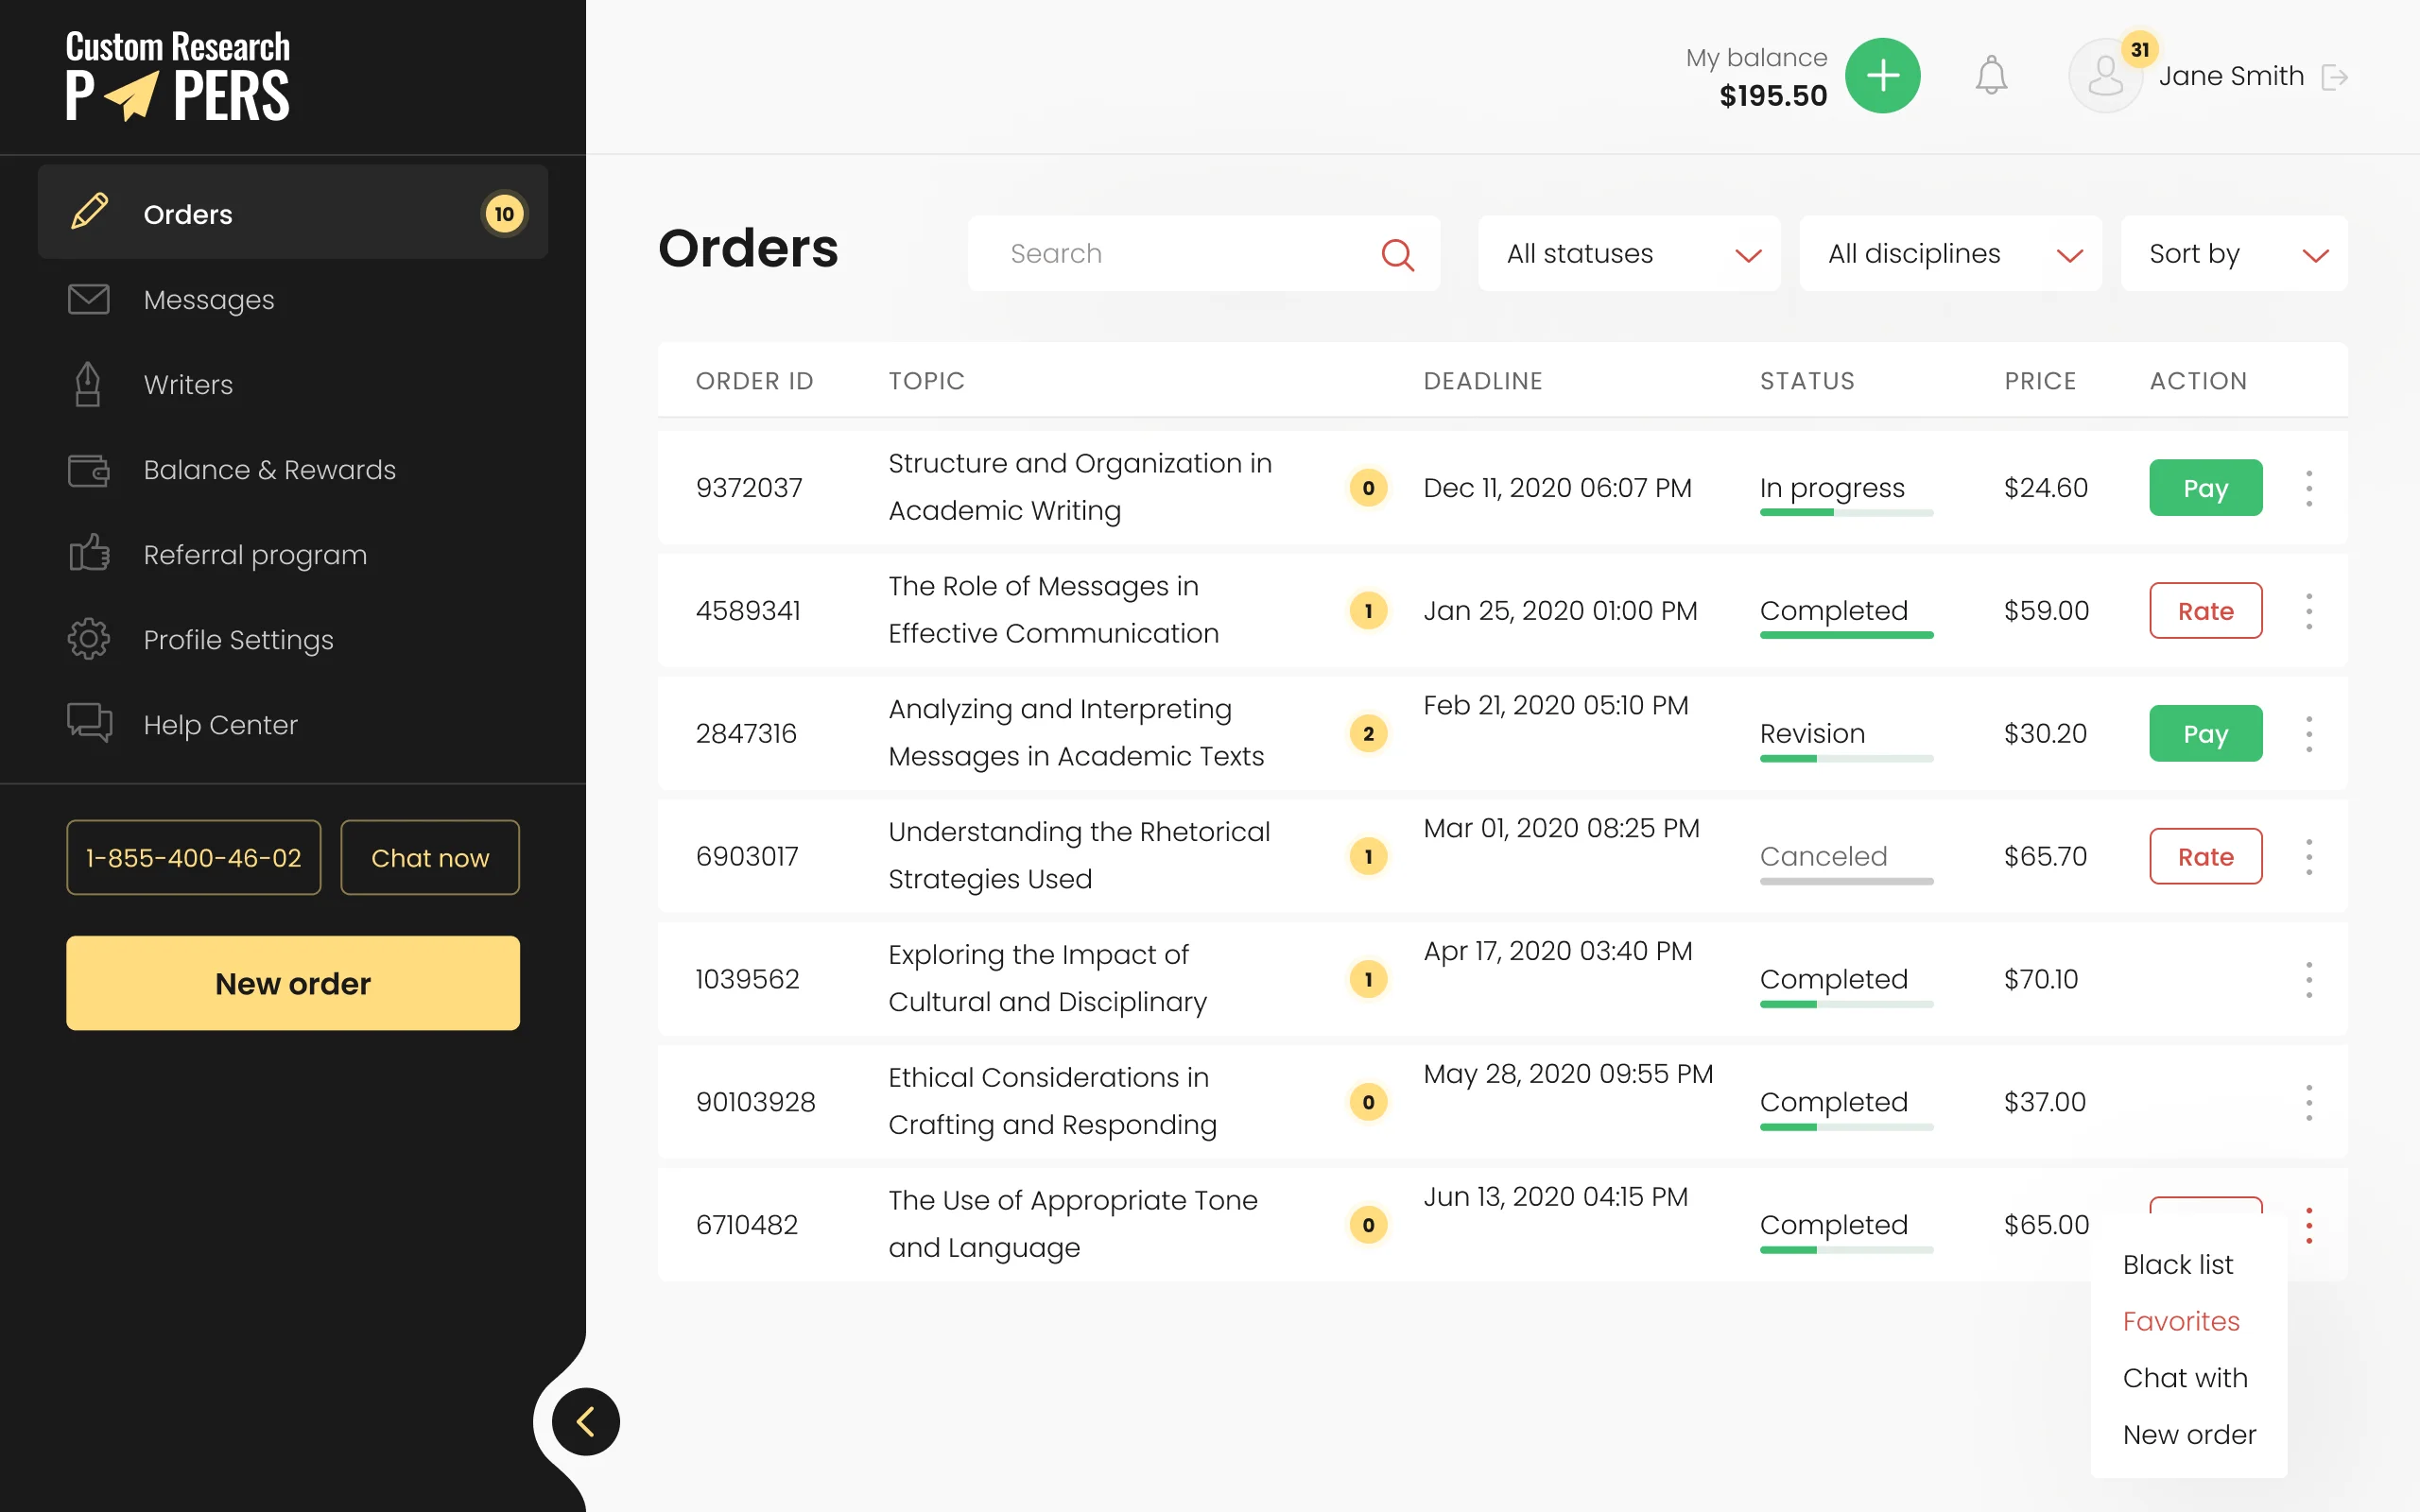Open the Sort by dropdown
This screenshot has width=2420, height=1512.
(x=2233, y=254)
